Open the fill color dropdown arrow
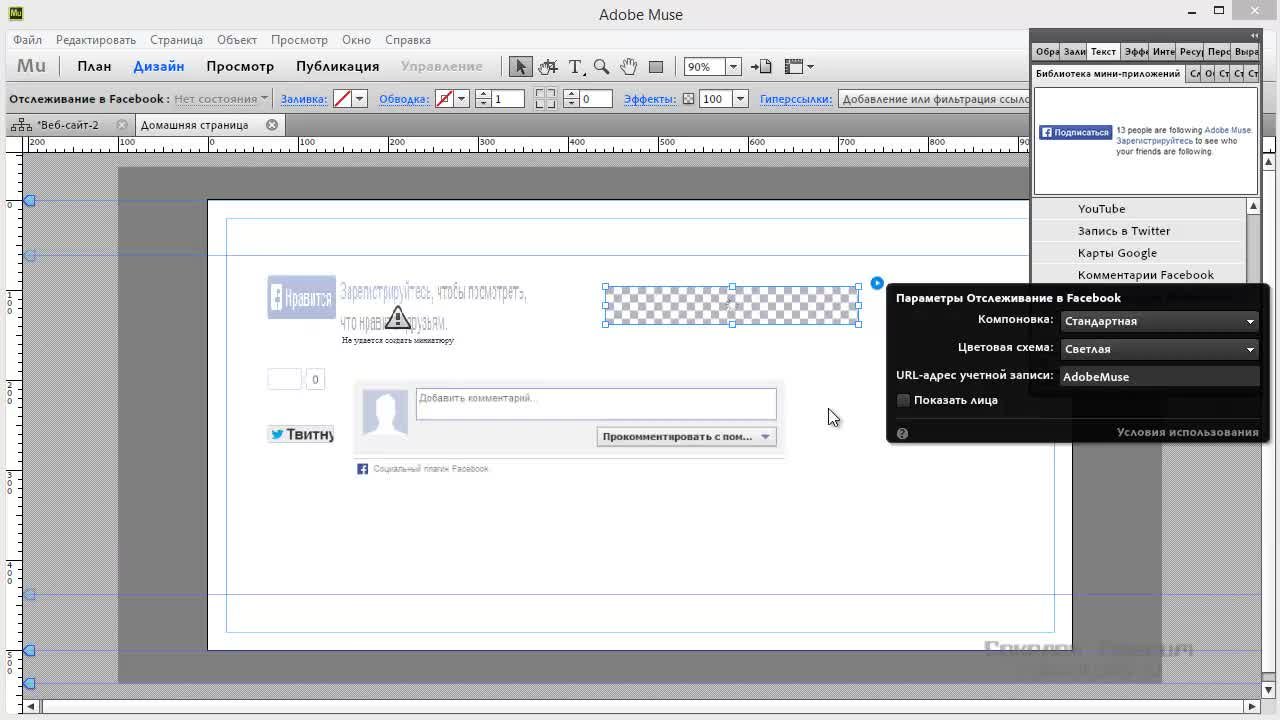This screenshot has width=1280, height=720. pos(360,99)
